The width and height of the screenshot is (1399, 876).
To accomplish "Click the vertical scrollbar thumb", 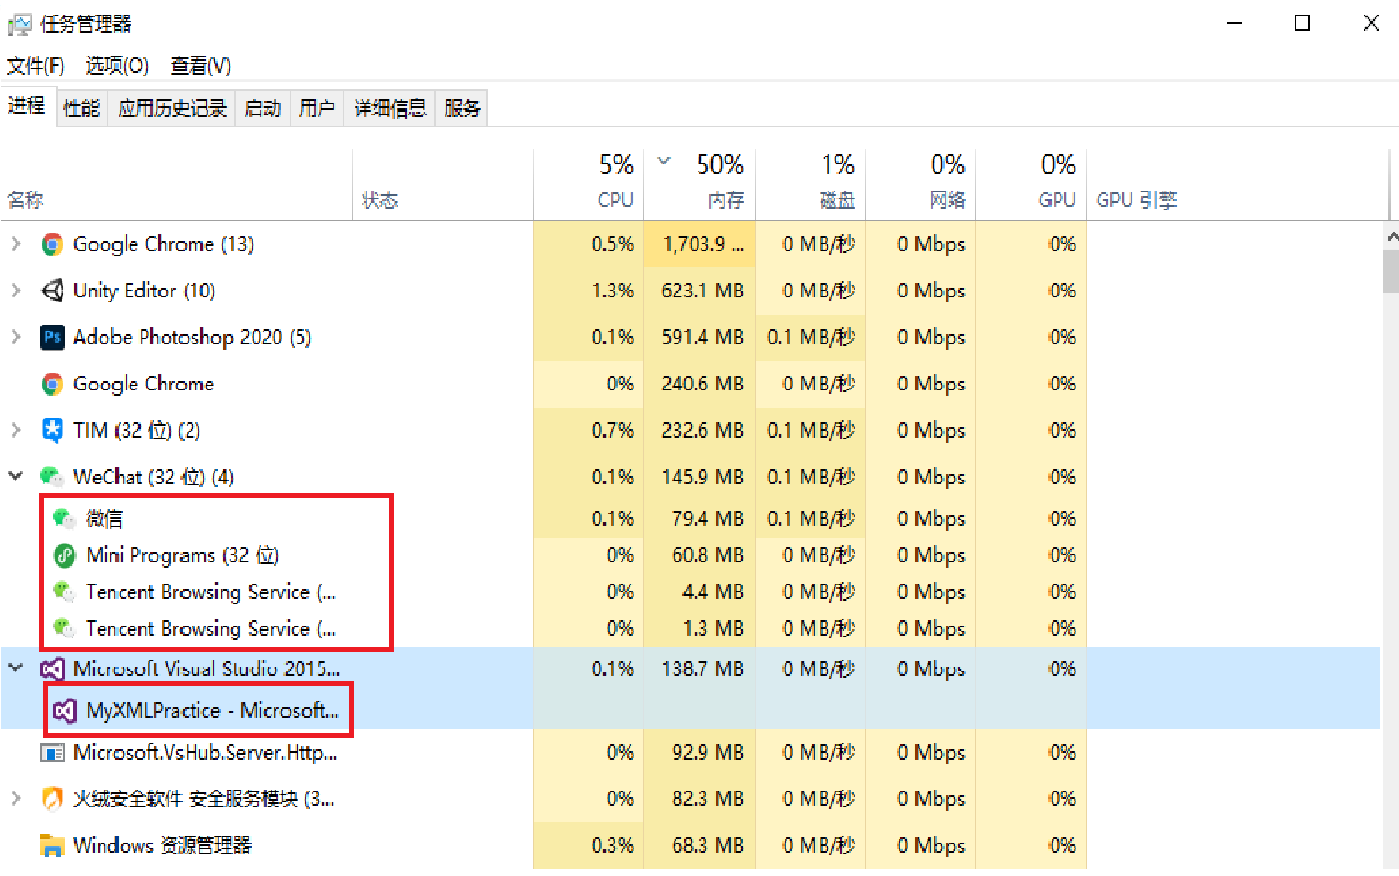I will (1390, 271).
